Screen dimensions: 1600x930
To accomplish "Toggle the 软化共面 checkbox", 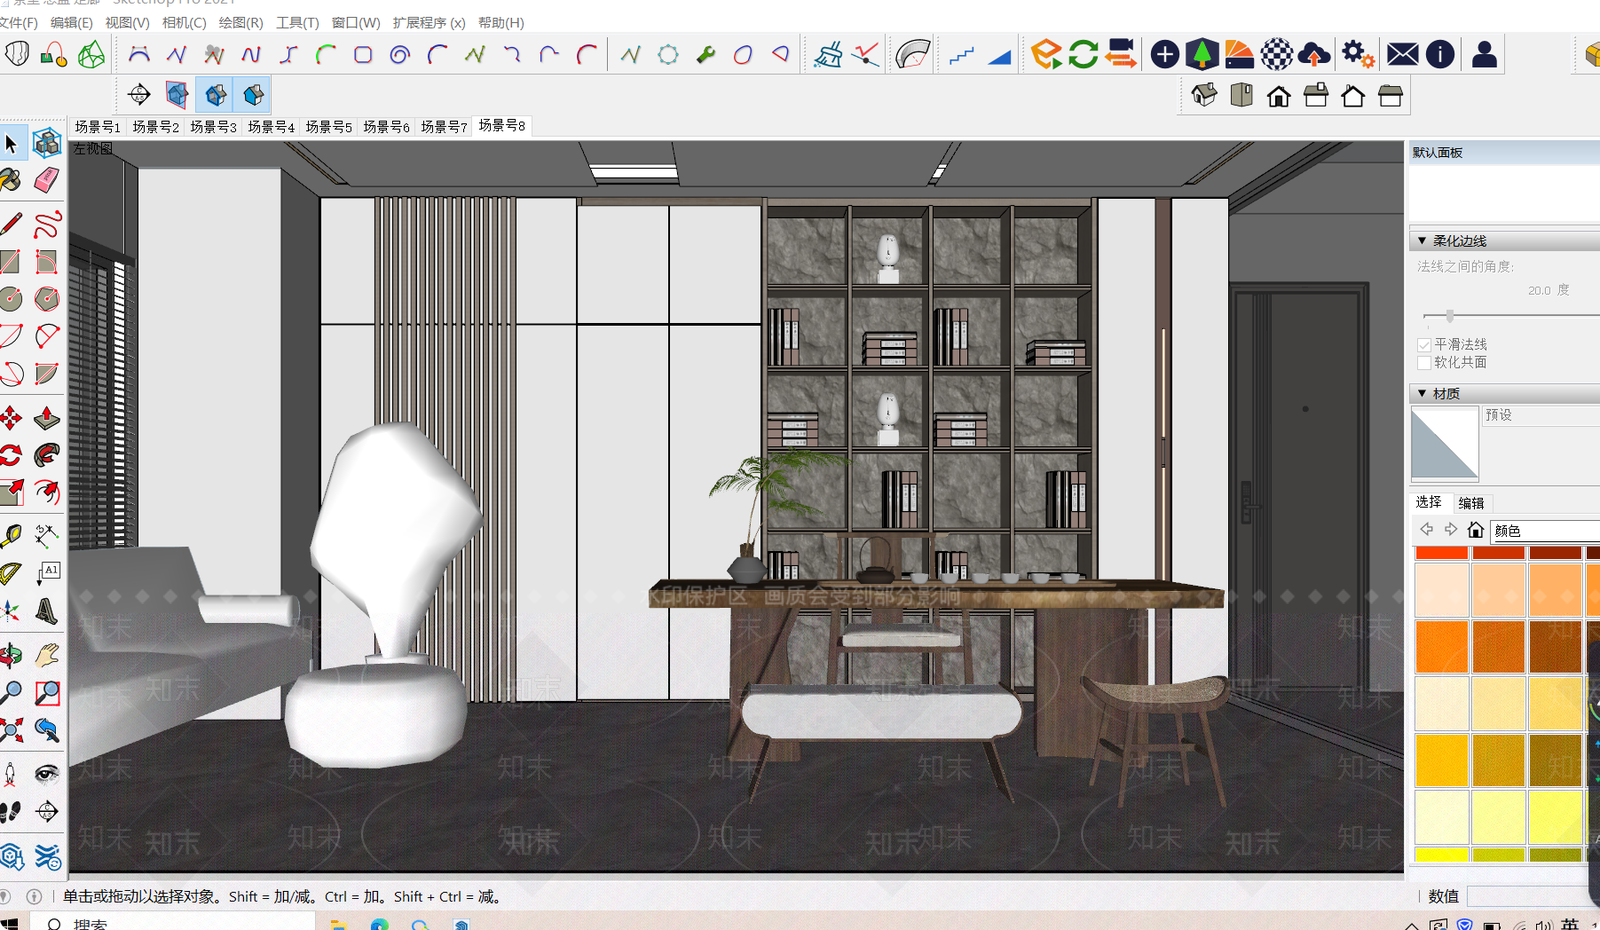I will (1424, 362).
